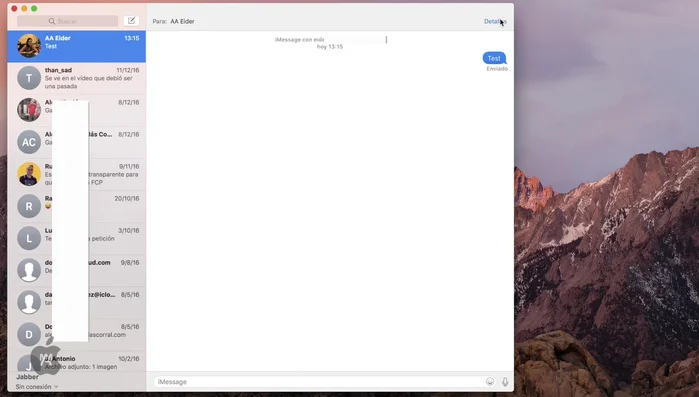Image resolution: width=699 pixels, height=397 pixels.
Task: Click the Buscar search field
Action: point(67,21)
